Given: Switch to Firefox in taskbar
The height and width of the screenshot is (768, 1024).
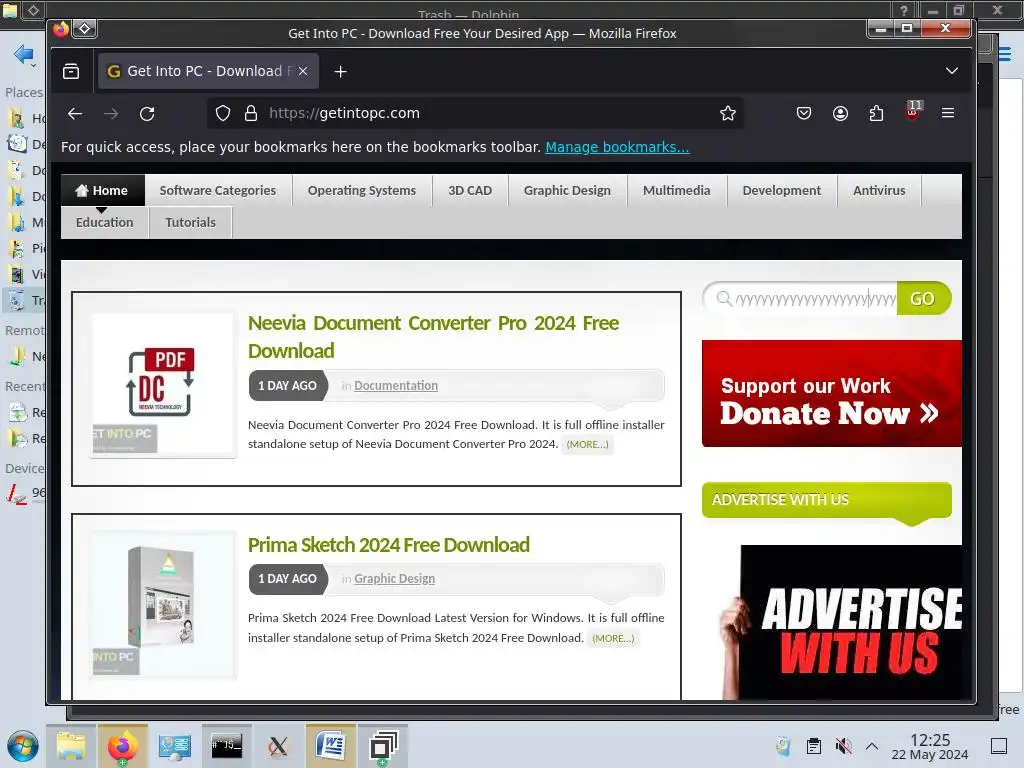Looking at the screenshot, I should tap(123, 746).
